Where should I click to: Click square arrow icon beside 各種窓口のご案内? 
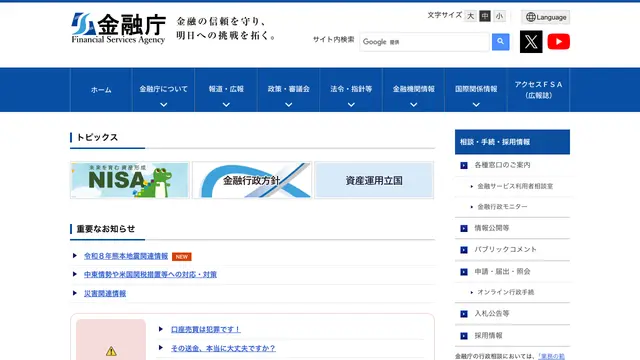464,165
